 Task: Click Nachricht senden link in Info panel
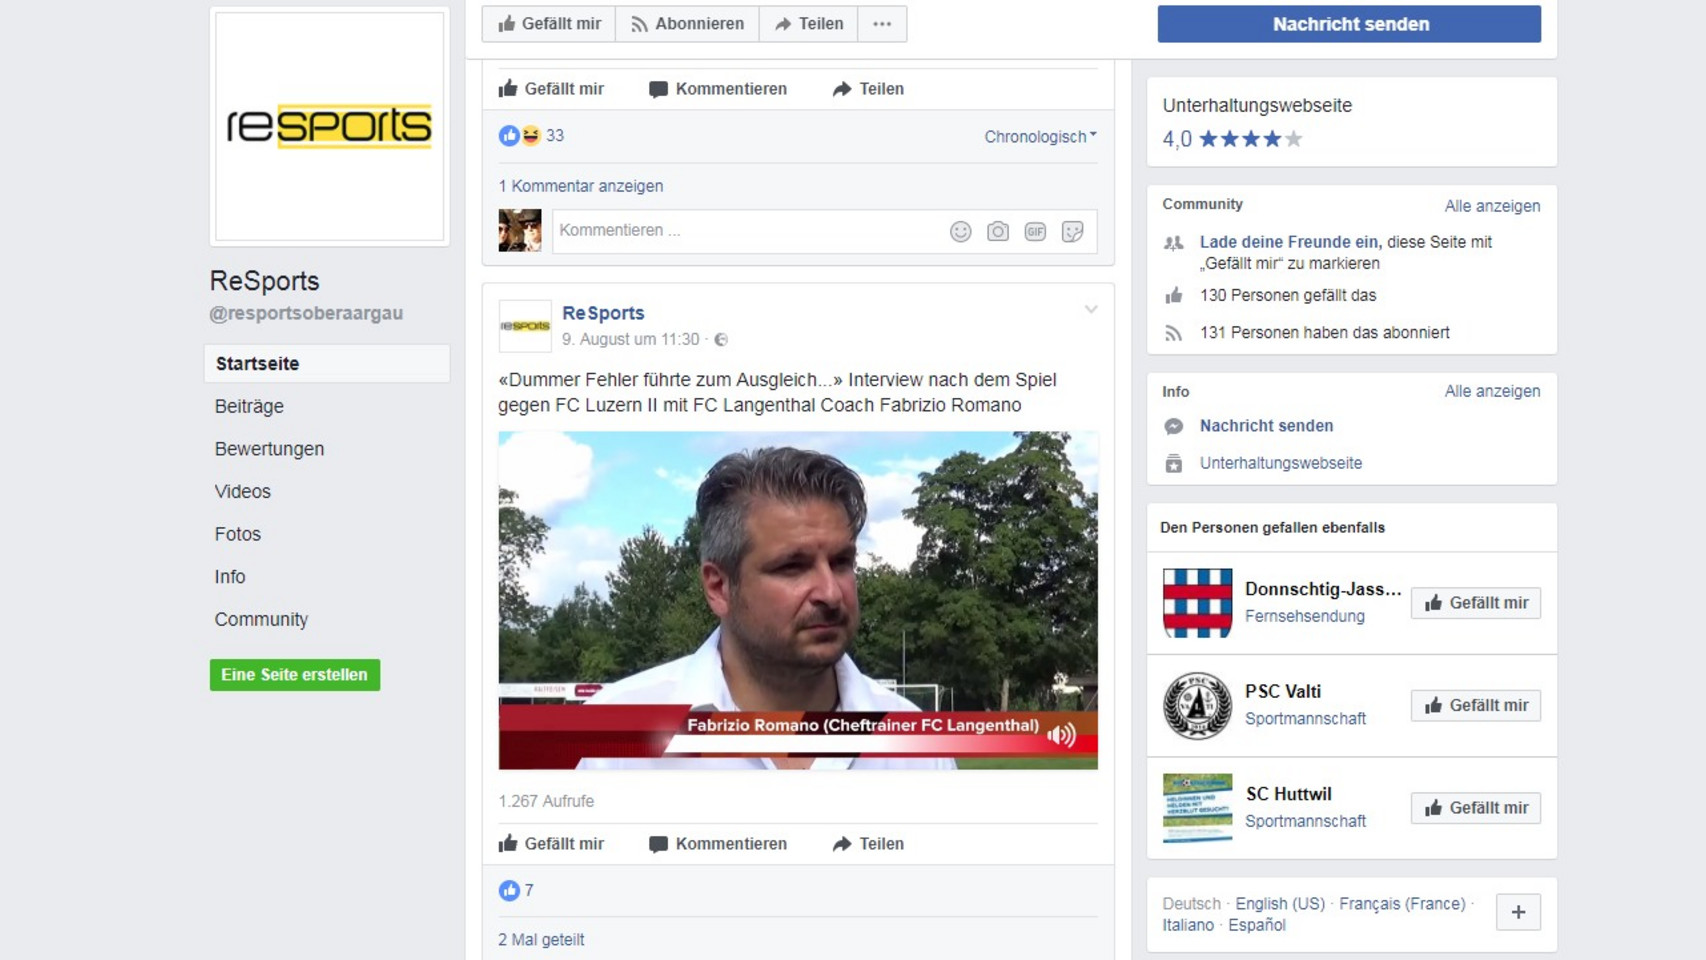tap(1266, 426)
